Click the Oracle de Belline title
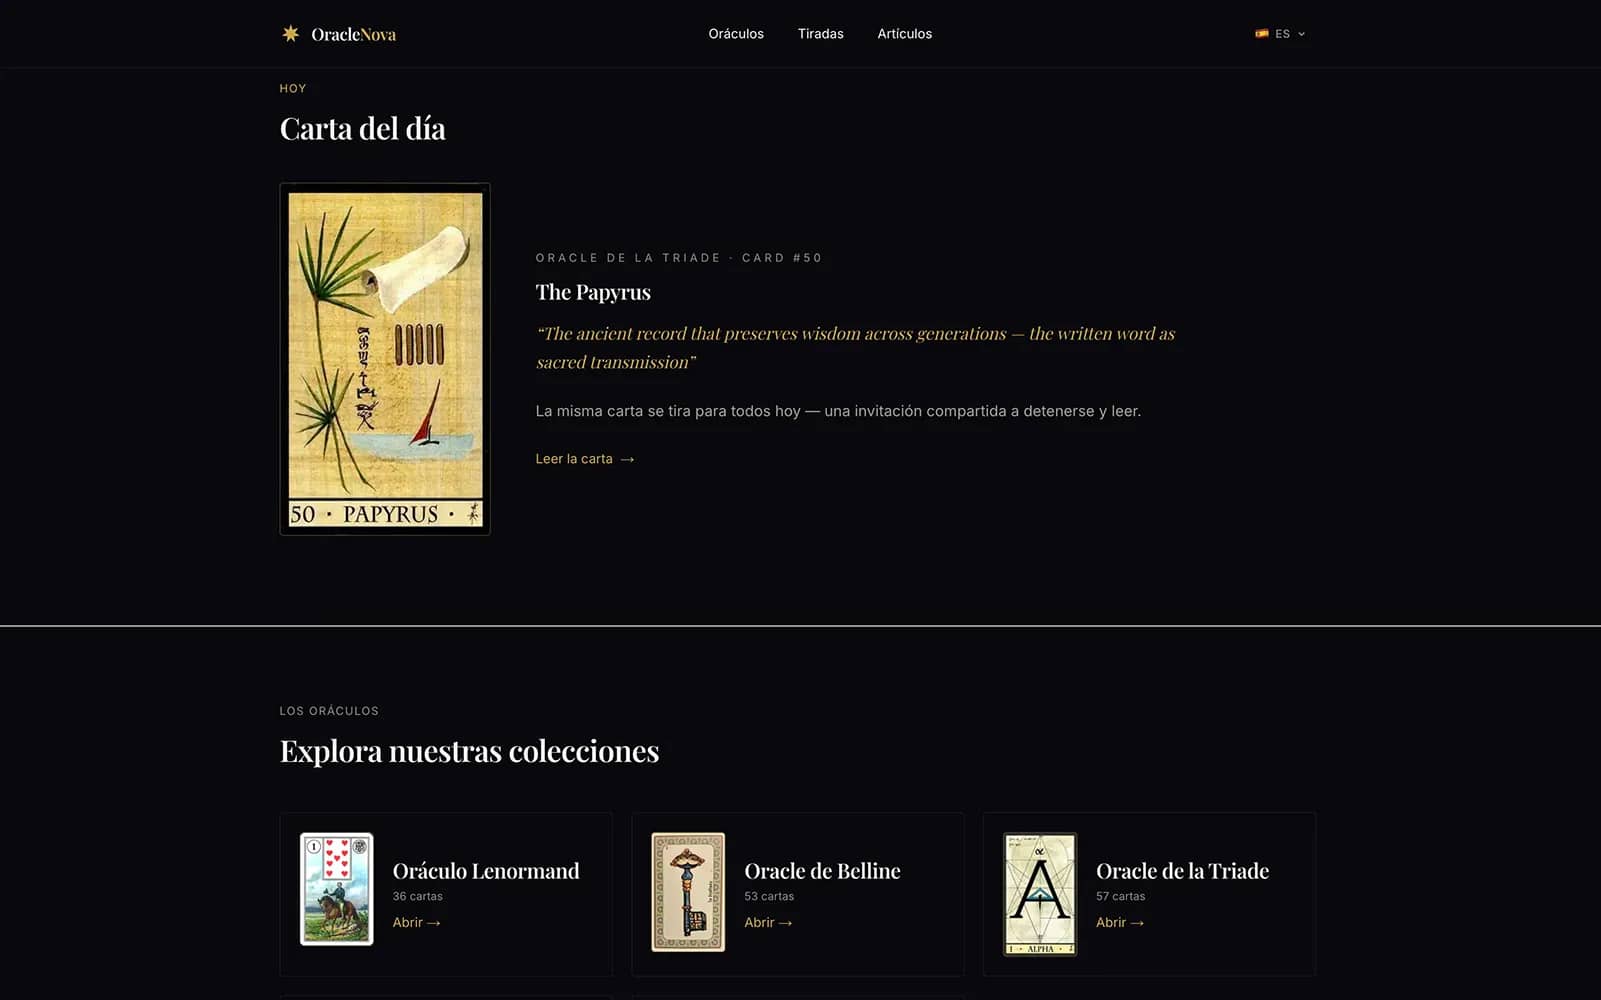The image size is (1601, 1000). coord(822,871)
